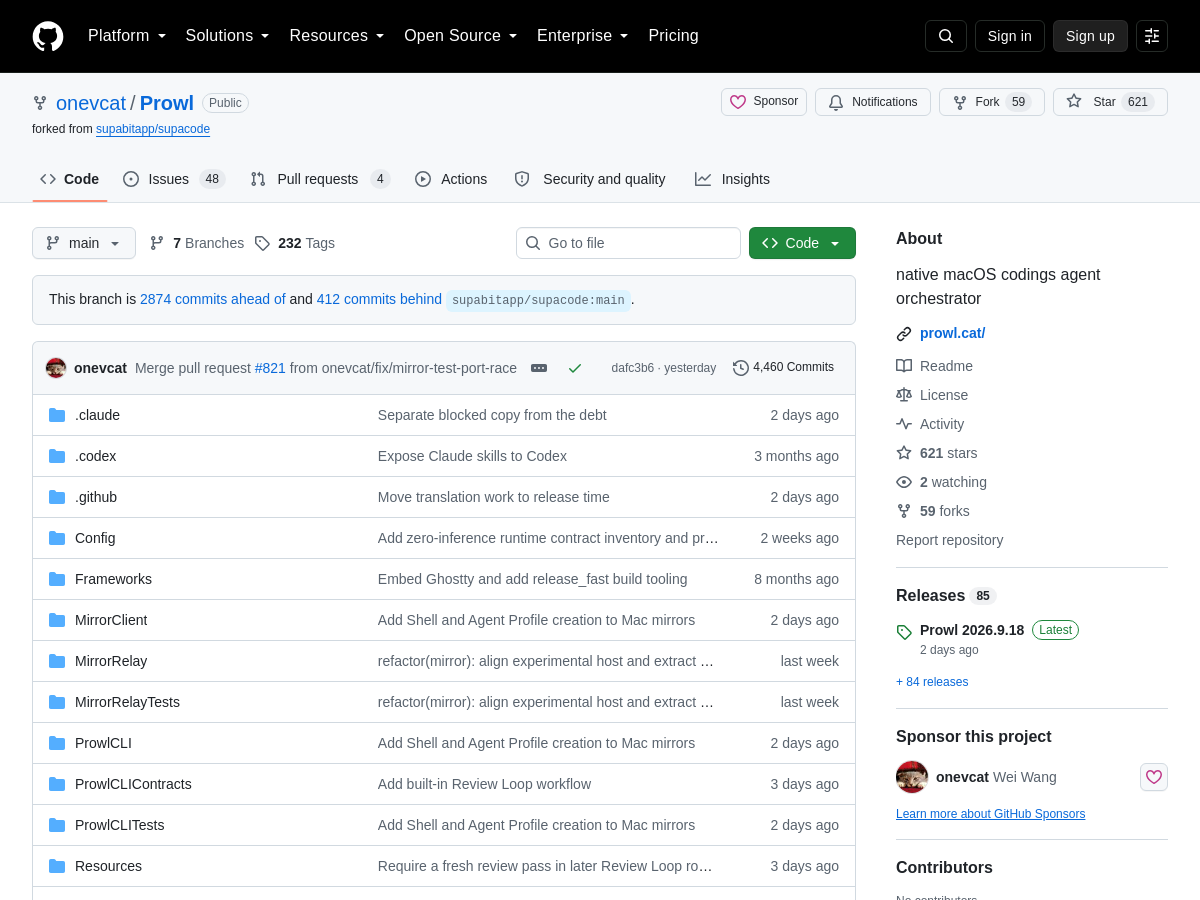Switch to the Security and quality tab
The image size is (1200, 900).
590,179
